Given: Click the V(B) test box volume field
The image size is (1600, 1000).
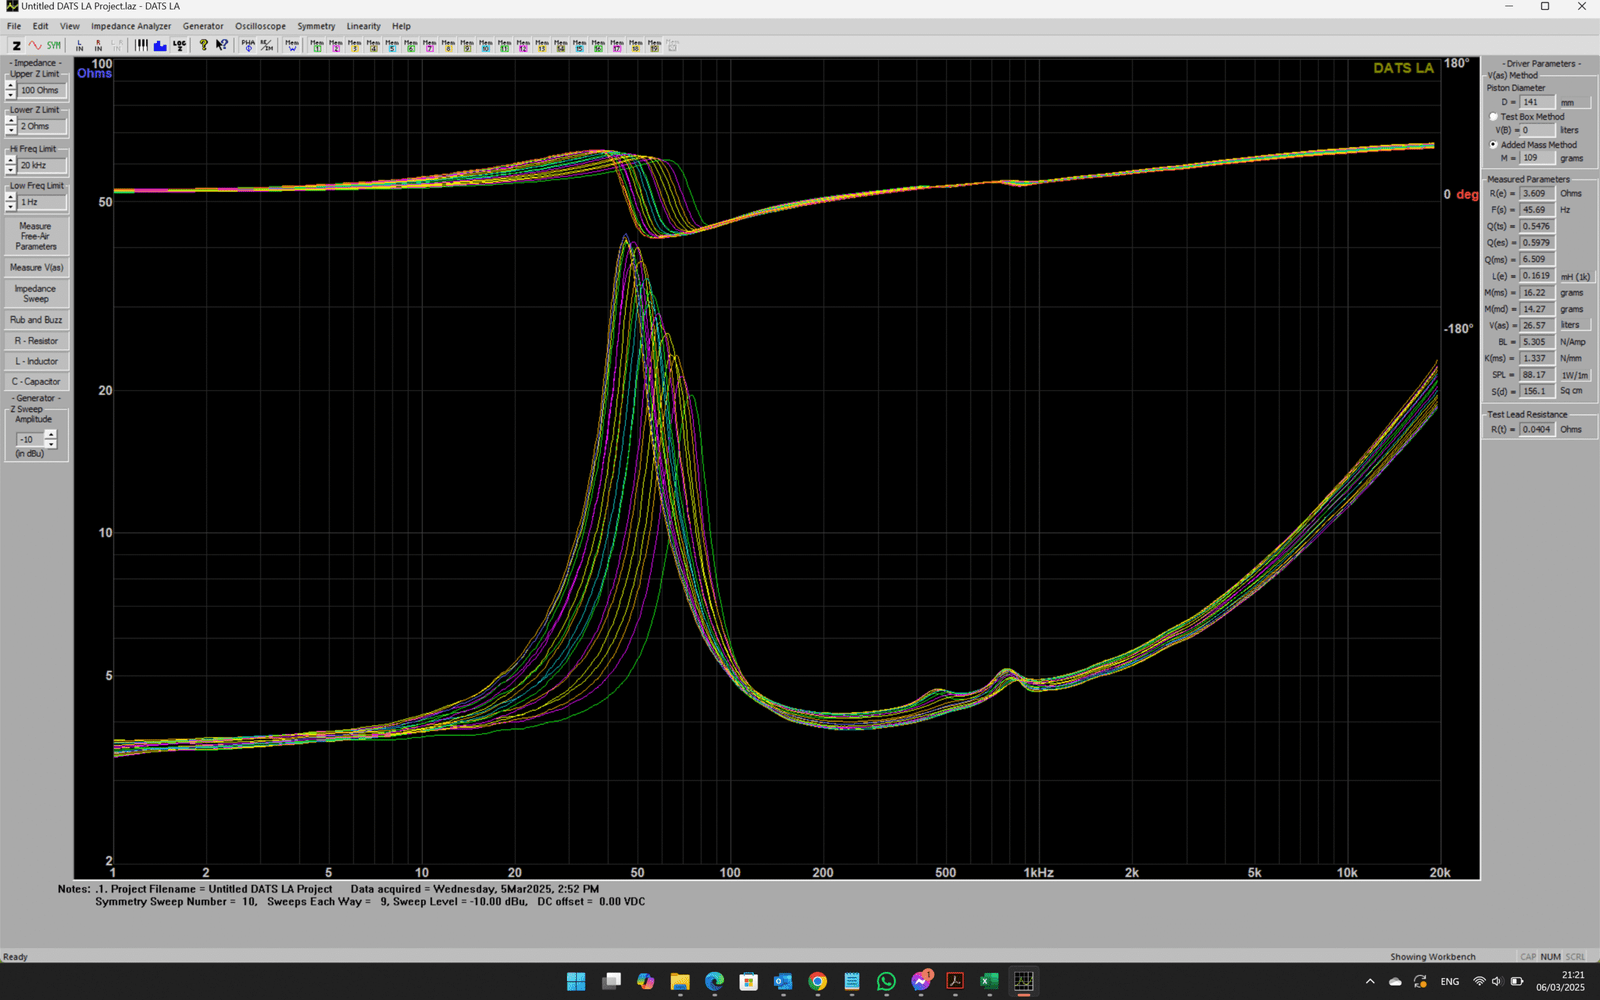Looking at the screenshot, I should (1537, 130).
